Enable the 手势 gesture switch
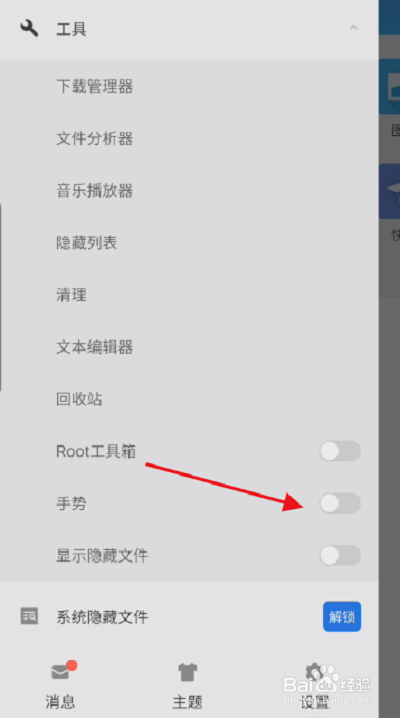Image resolution: width=400 pixels, height=718 pixels. coord(340,503)
